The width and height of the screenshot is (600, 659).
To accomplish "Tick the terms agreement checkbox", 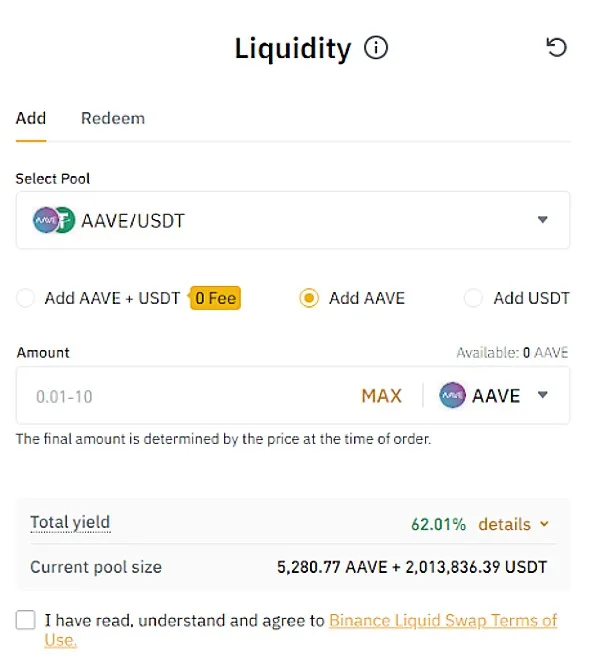I will (26, 620).
